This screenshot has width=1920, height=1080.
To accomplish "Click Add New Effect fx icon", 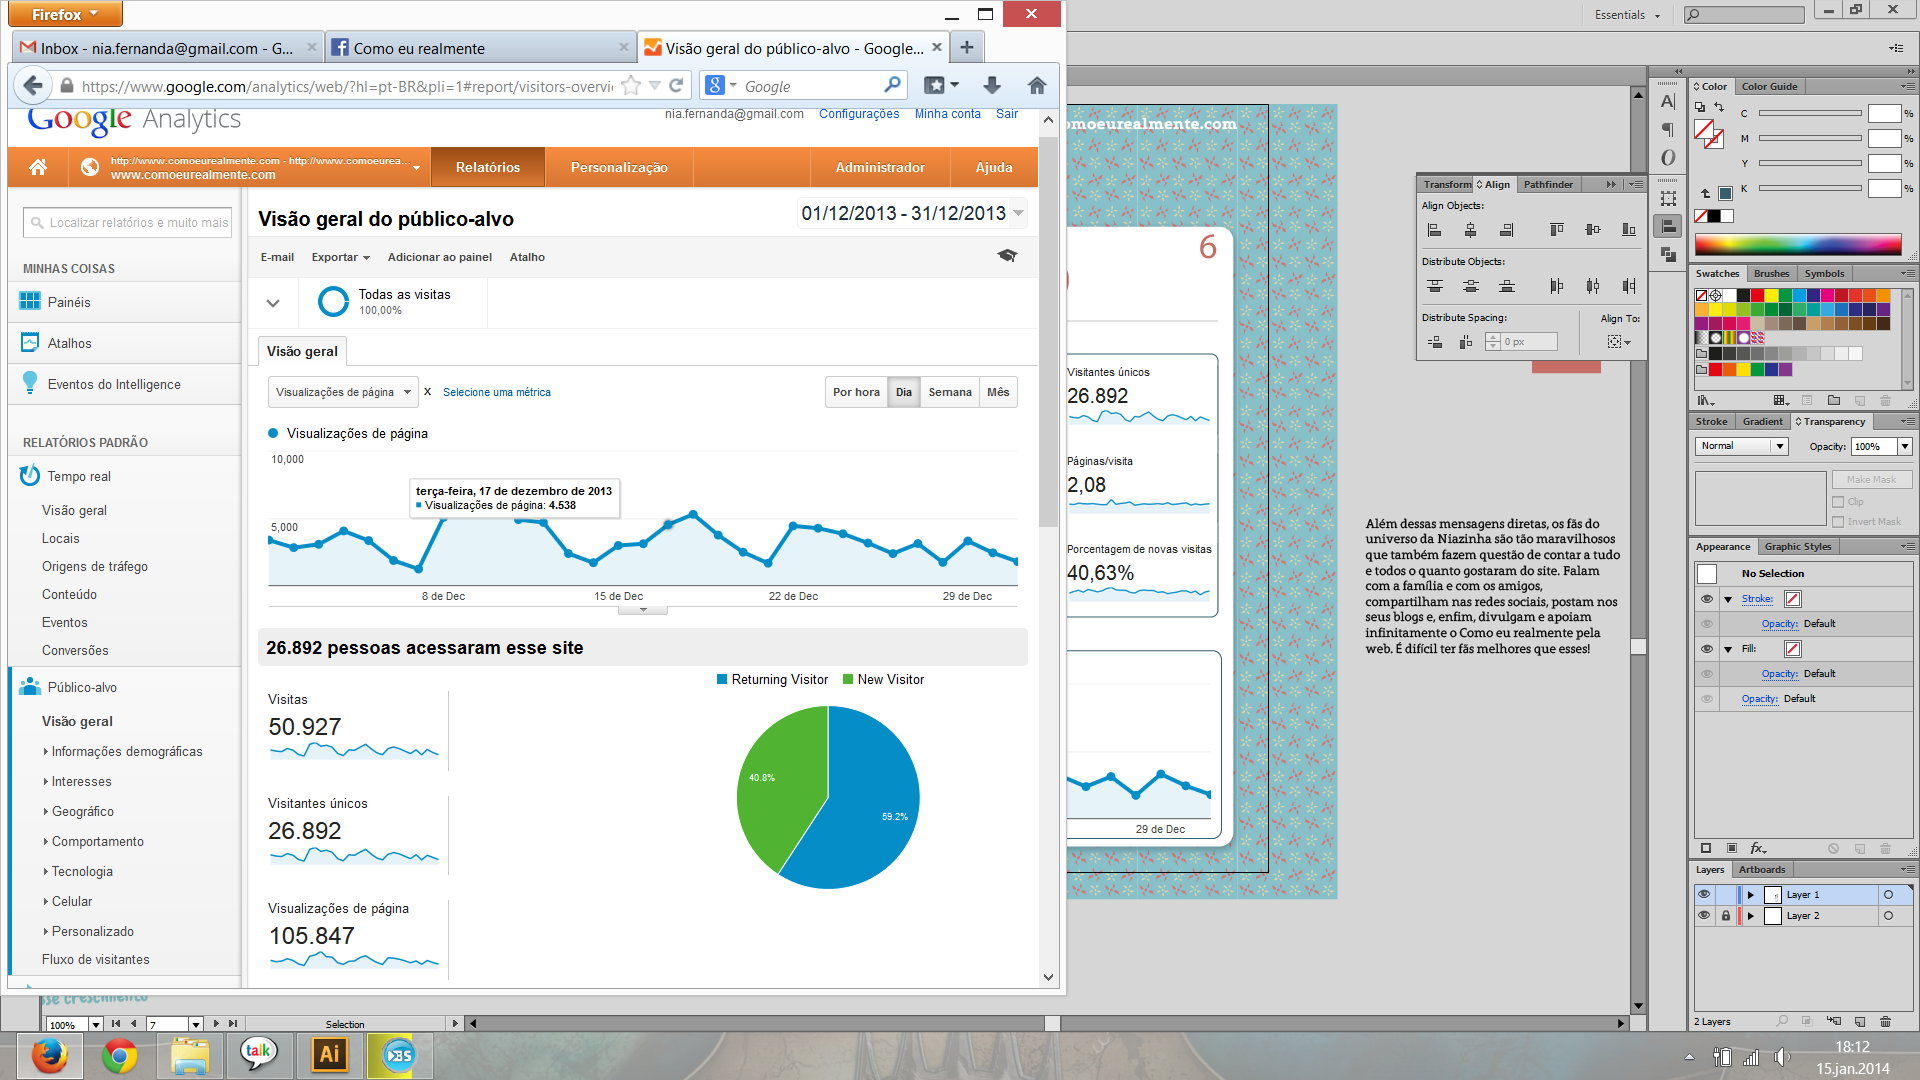I will [1758, 848].
